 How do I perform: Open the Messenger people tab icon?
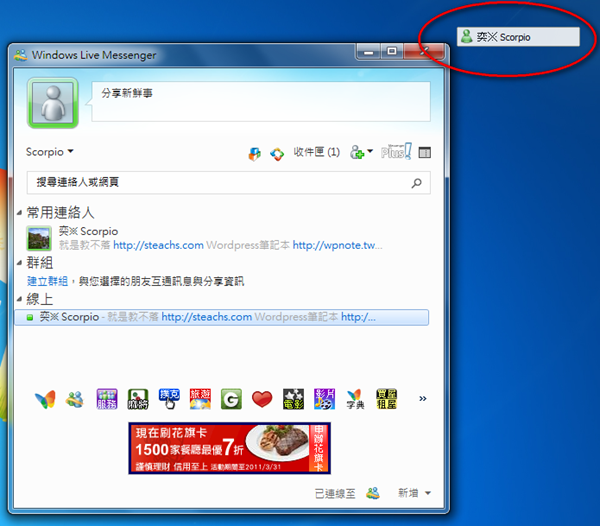75,399
